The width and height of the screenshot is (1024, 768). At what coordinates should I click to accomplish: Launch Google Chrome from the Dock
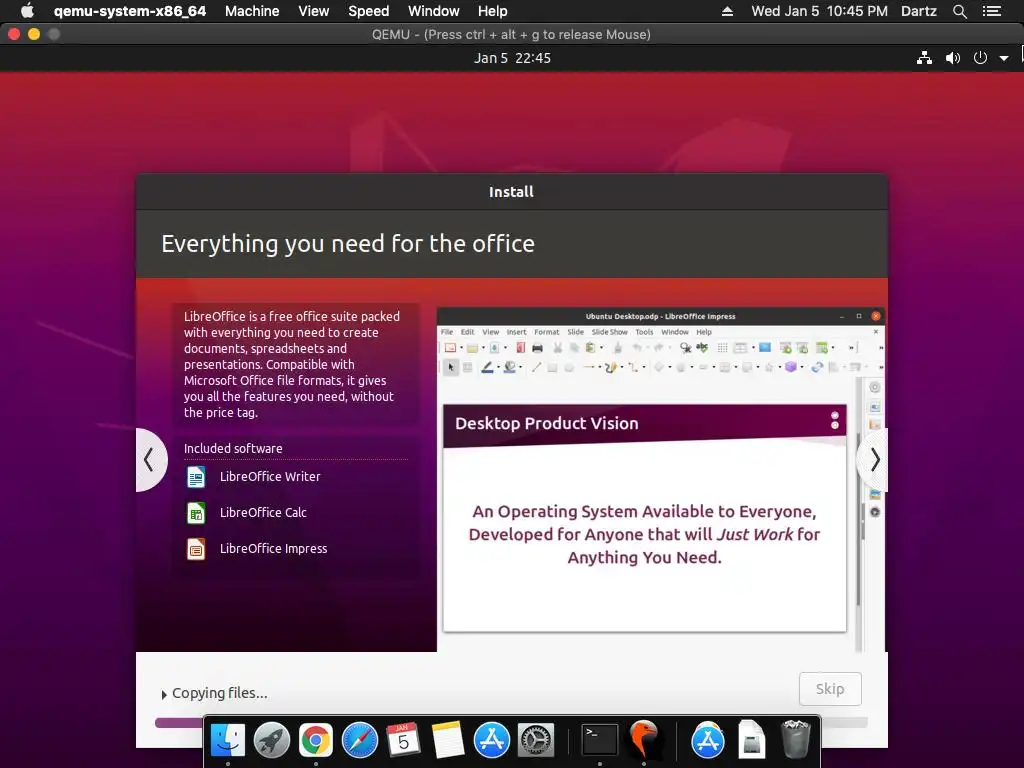click(x=315, y=740)
